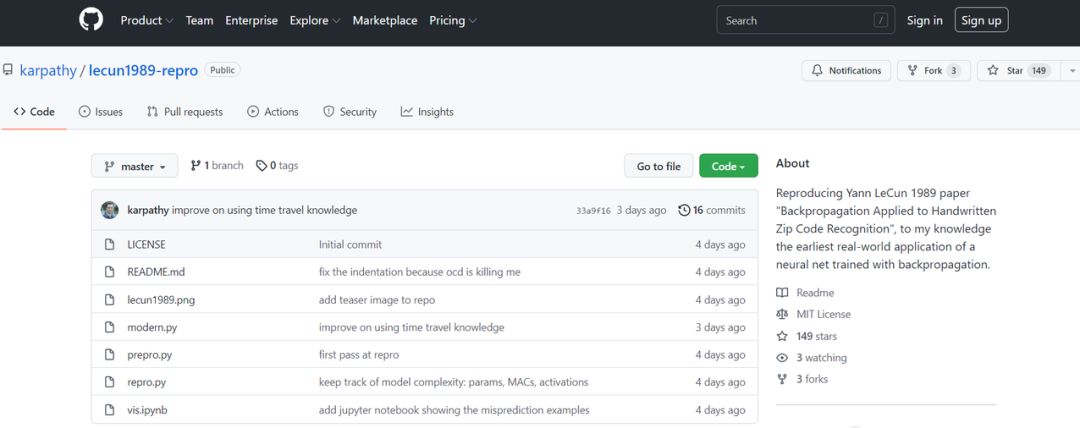This screenshot has width=1080, height=428.
Task: Open the 16 commits history link
Action: click(x=712, y=210)
